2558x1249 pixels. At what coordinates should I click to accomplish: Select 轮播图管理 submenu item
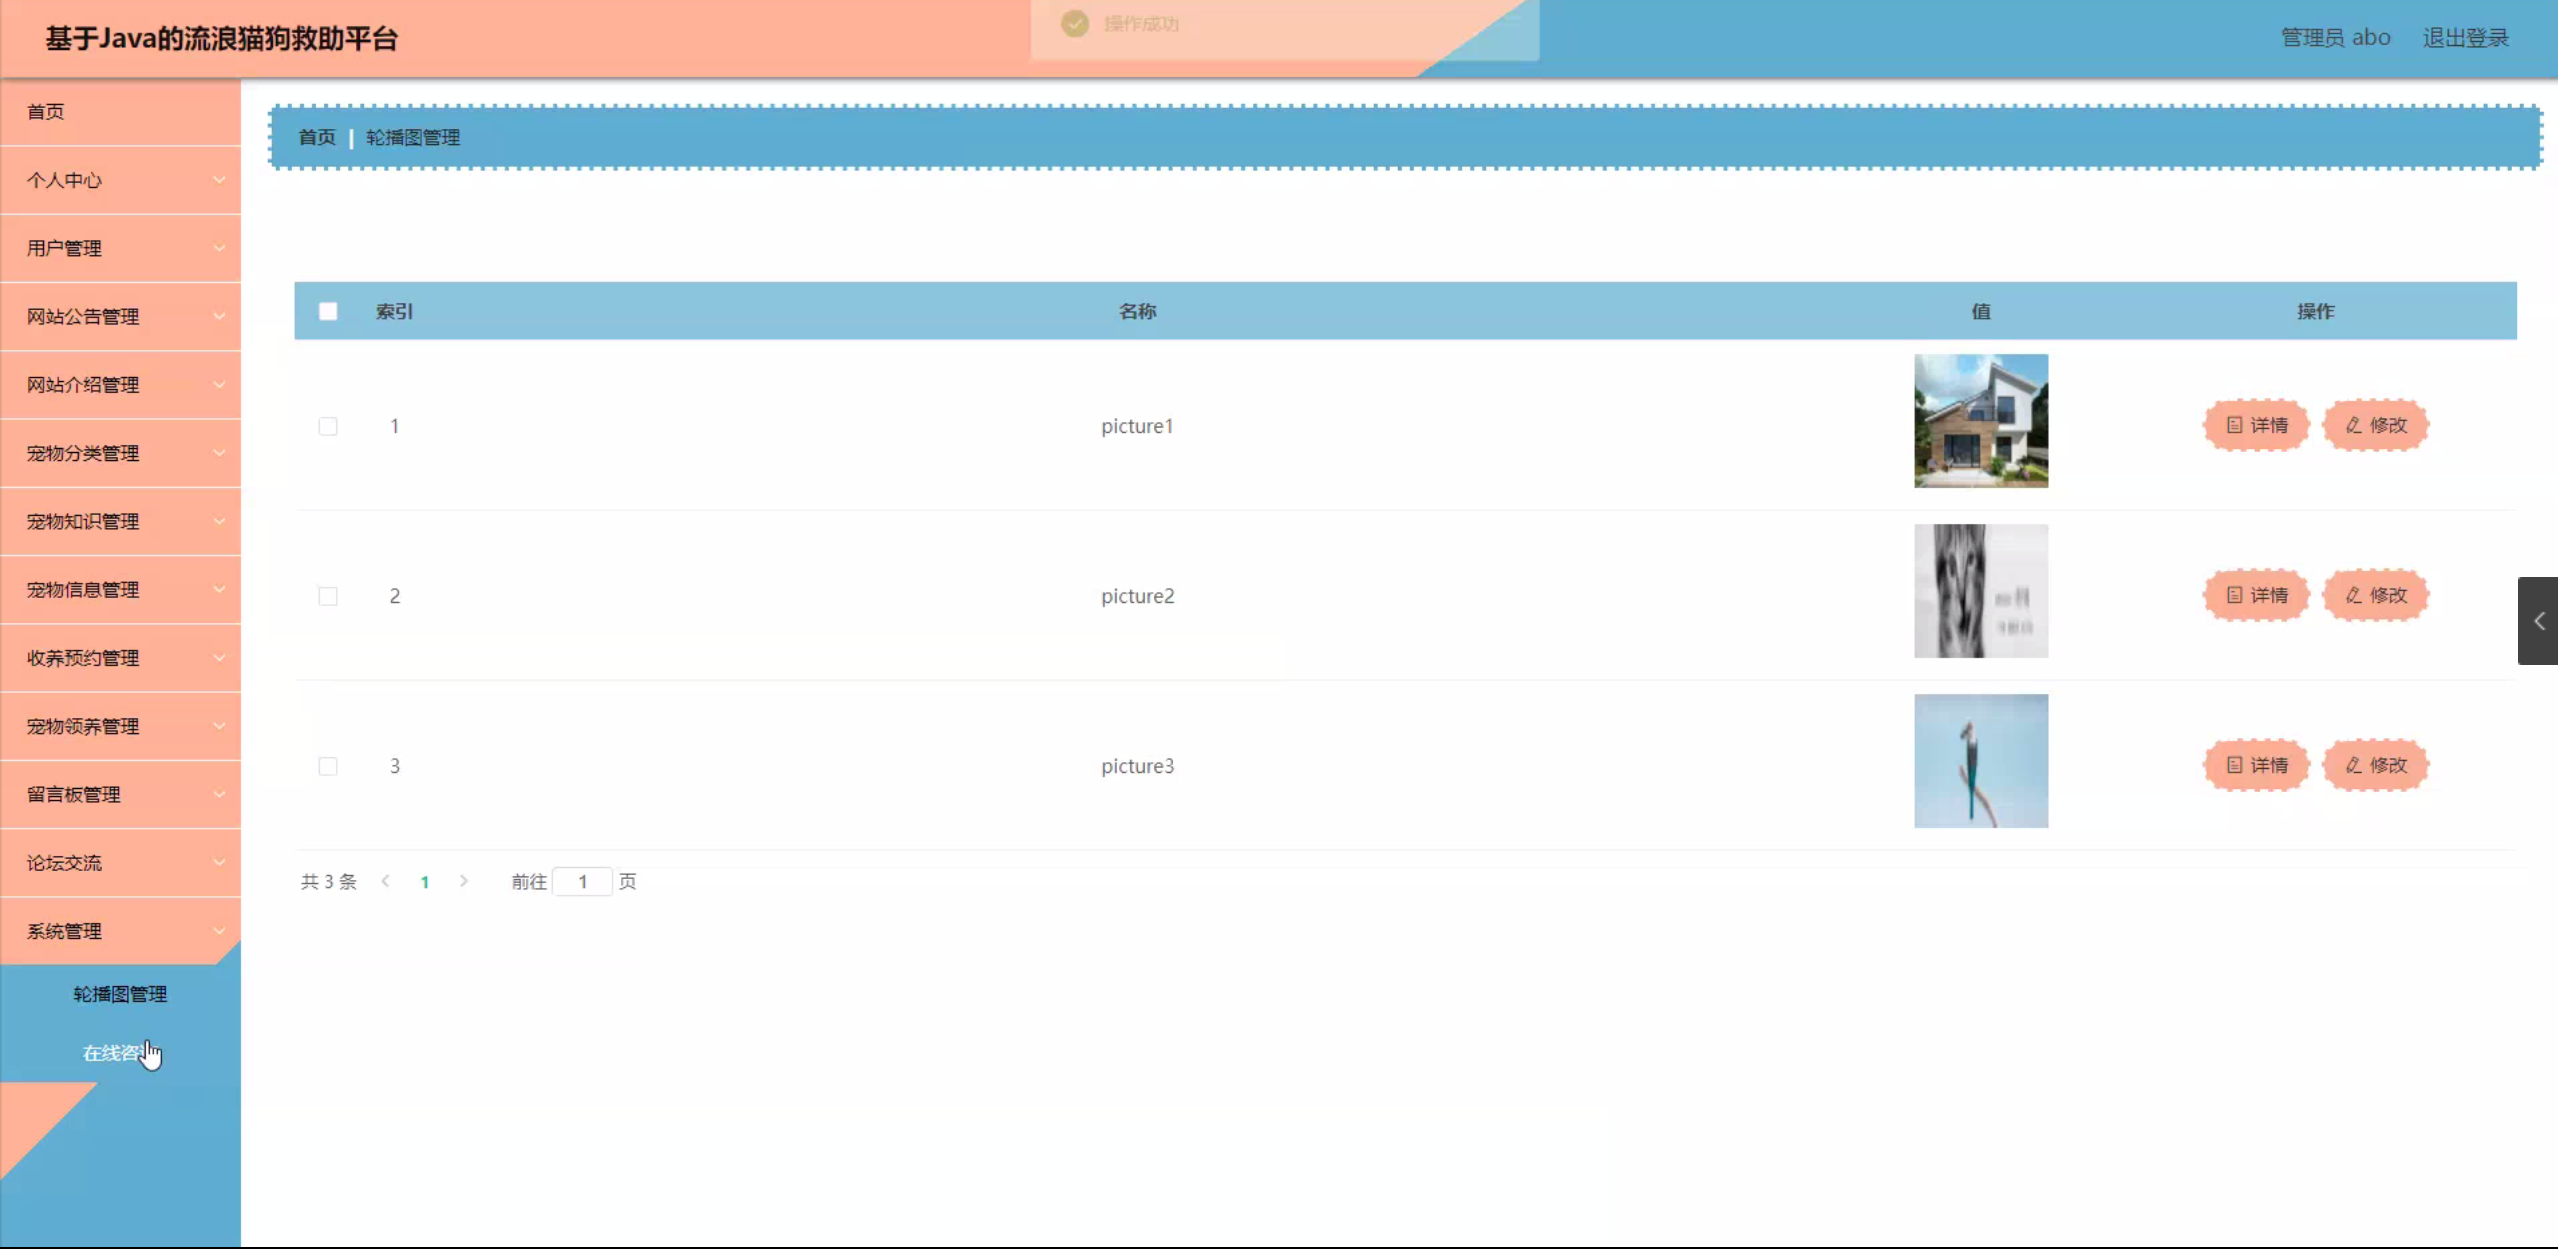[120, 994]
